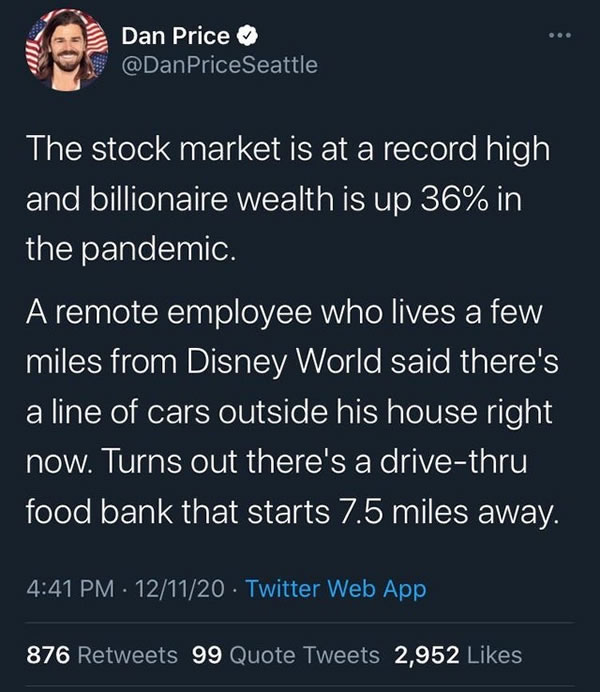View the 876 Retweets list

click(101, 655)
